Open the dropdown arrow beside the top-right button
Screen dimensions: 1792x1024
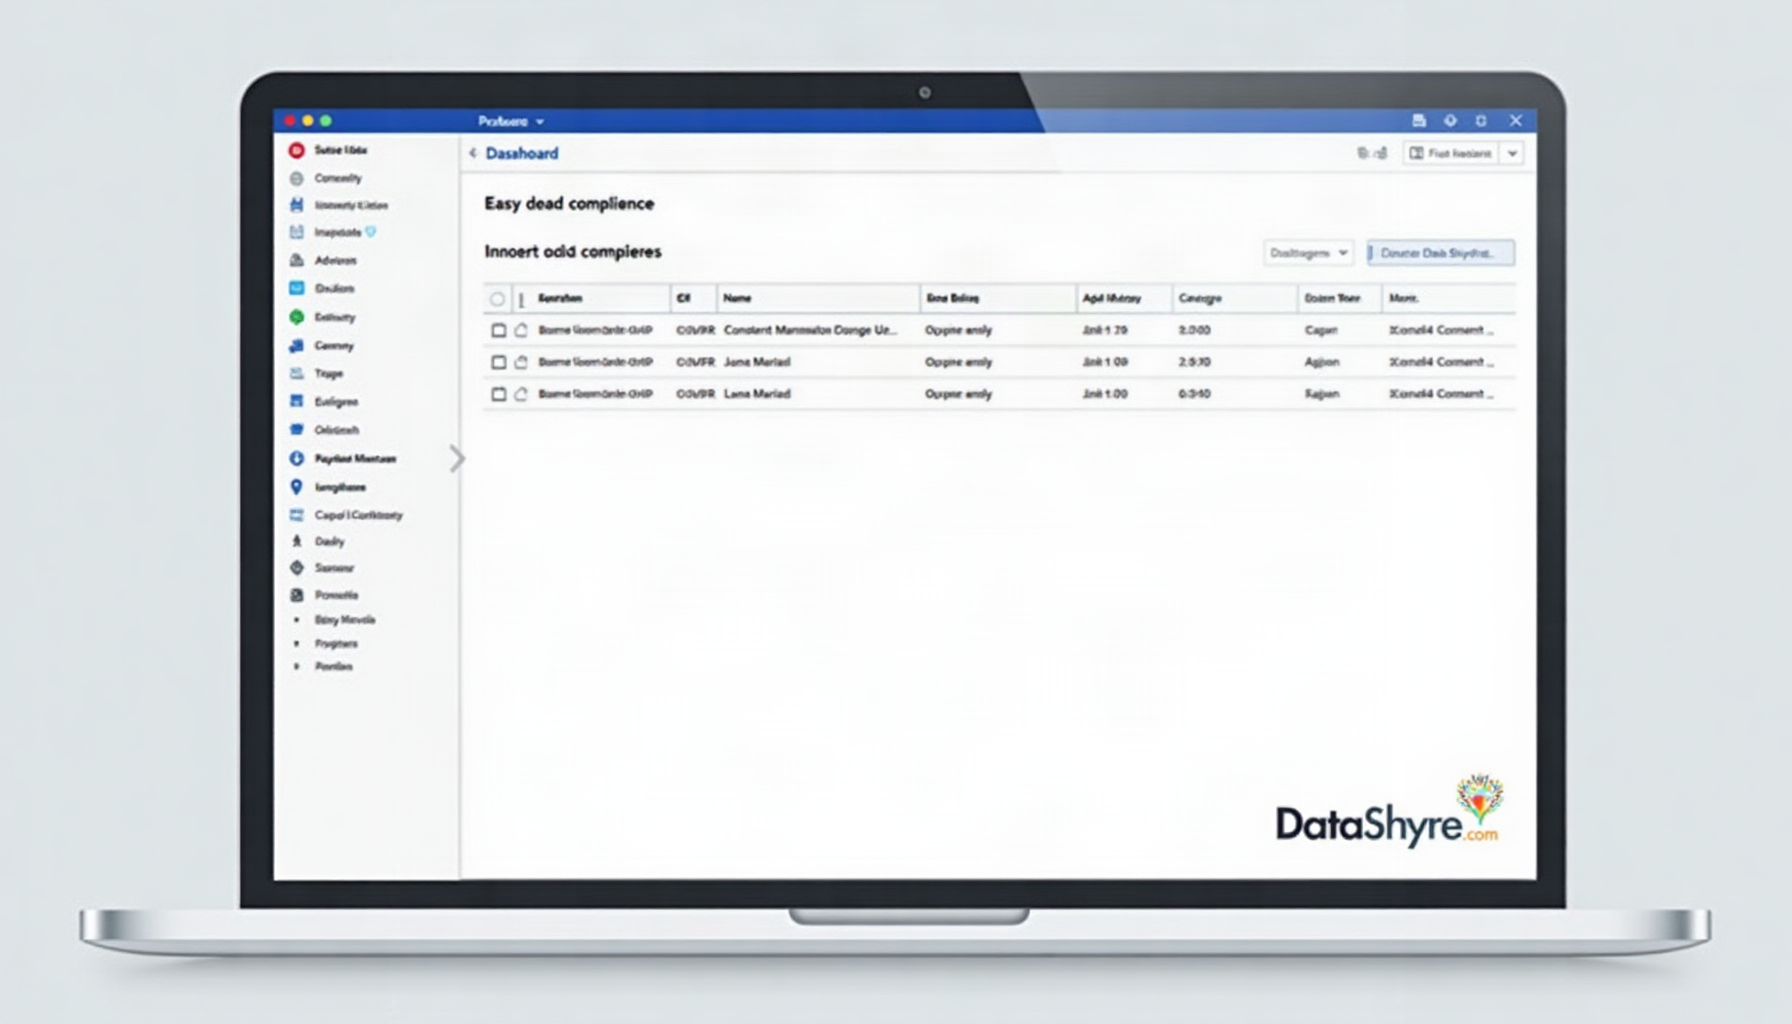tap(1512, 153)
